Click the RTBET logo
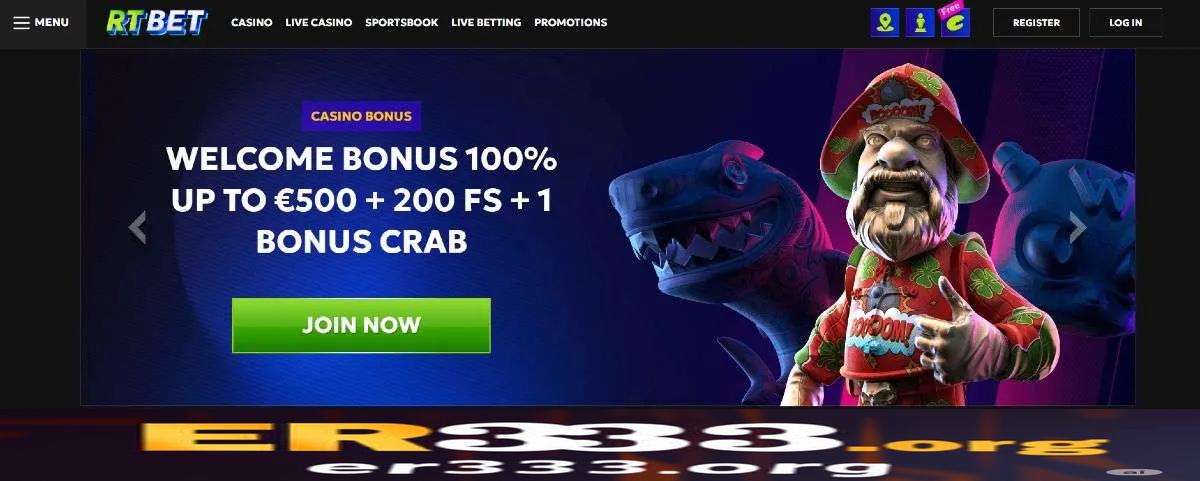The image size is (1200, 481). (158, 22)
